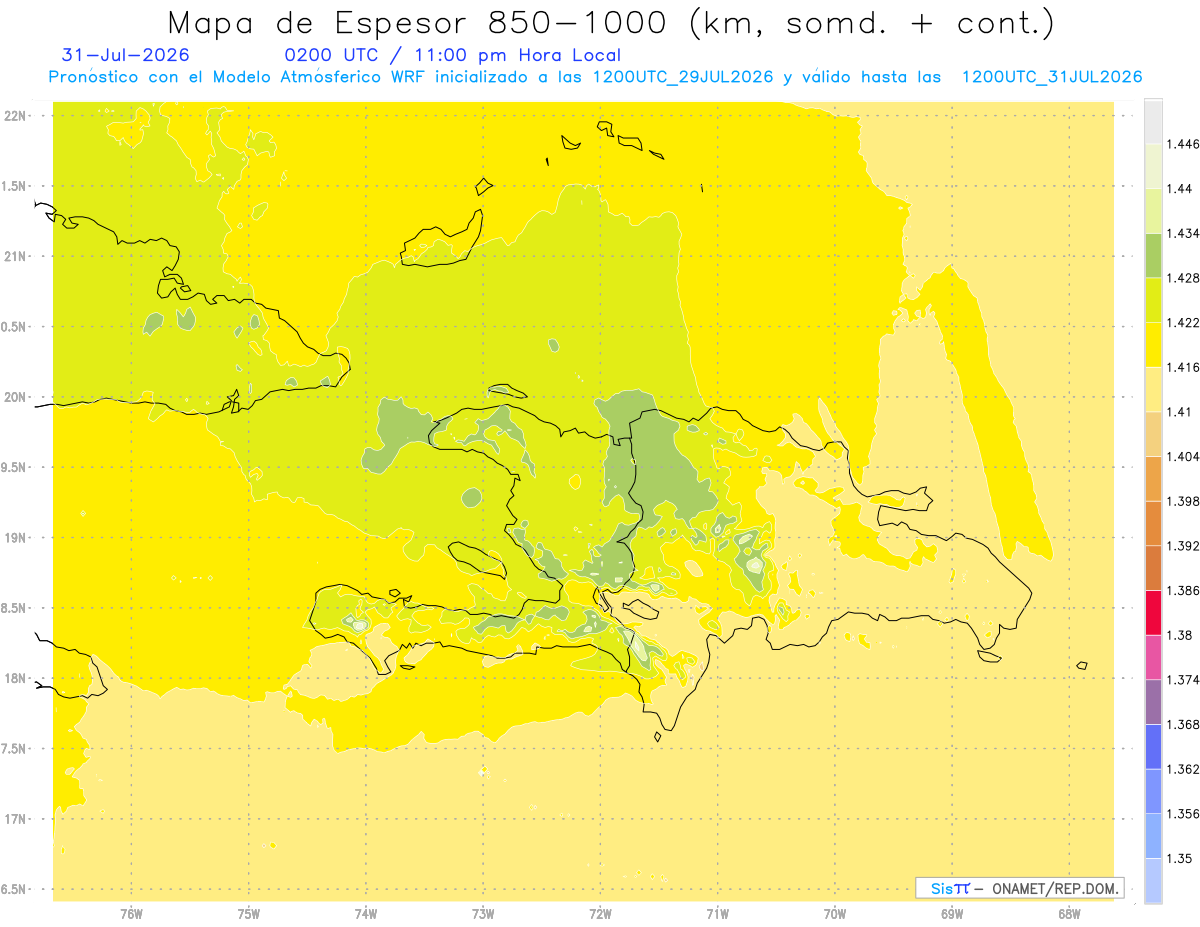
Task: Click the 8.5N latitude axis label
Action: coord(14,608)
